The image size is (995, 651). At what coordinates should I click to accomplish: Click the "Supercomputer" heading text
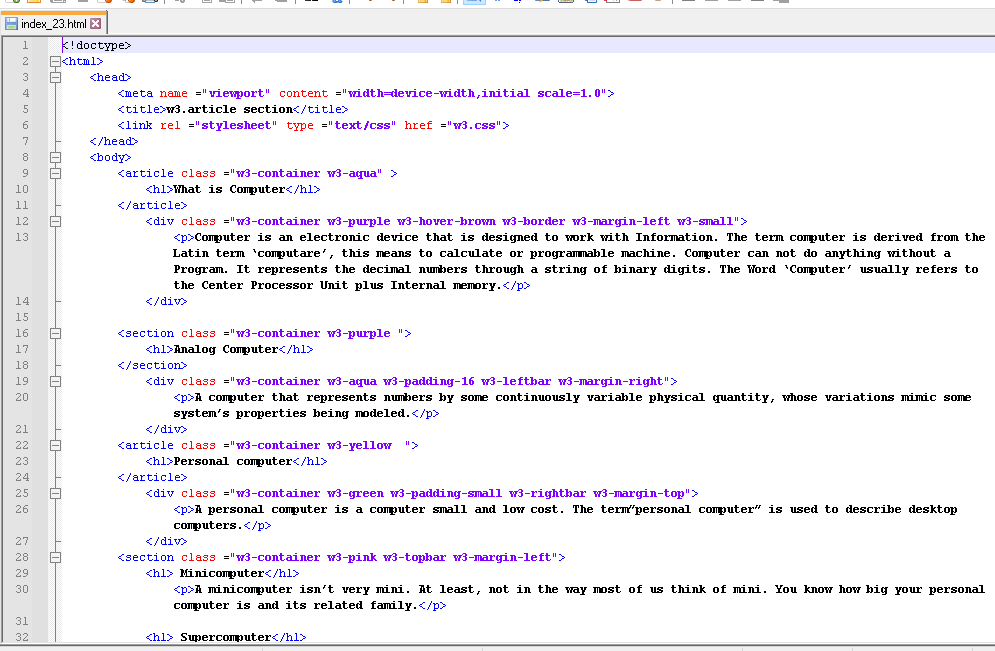pos(225,637)
